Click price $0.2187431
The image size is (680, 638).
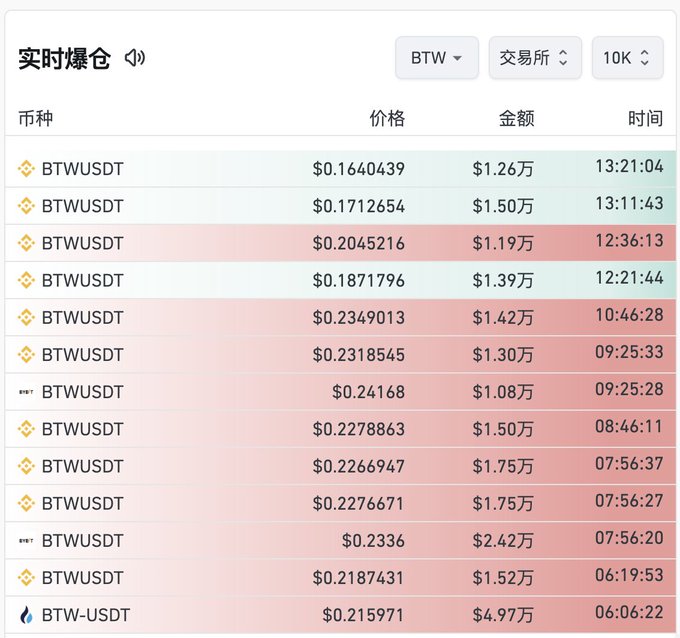click(359, 578)
